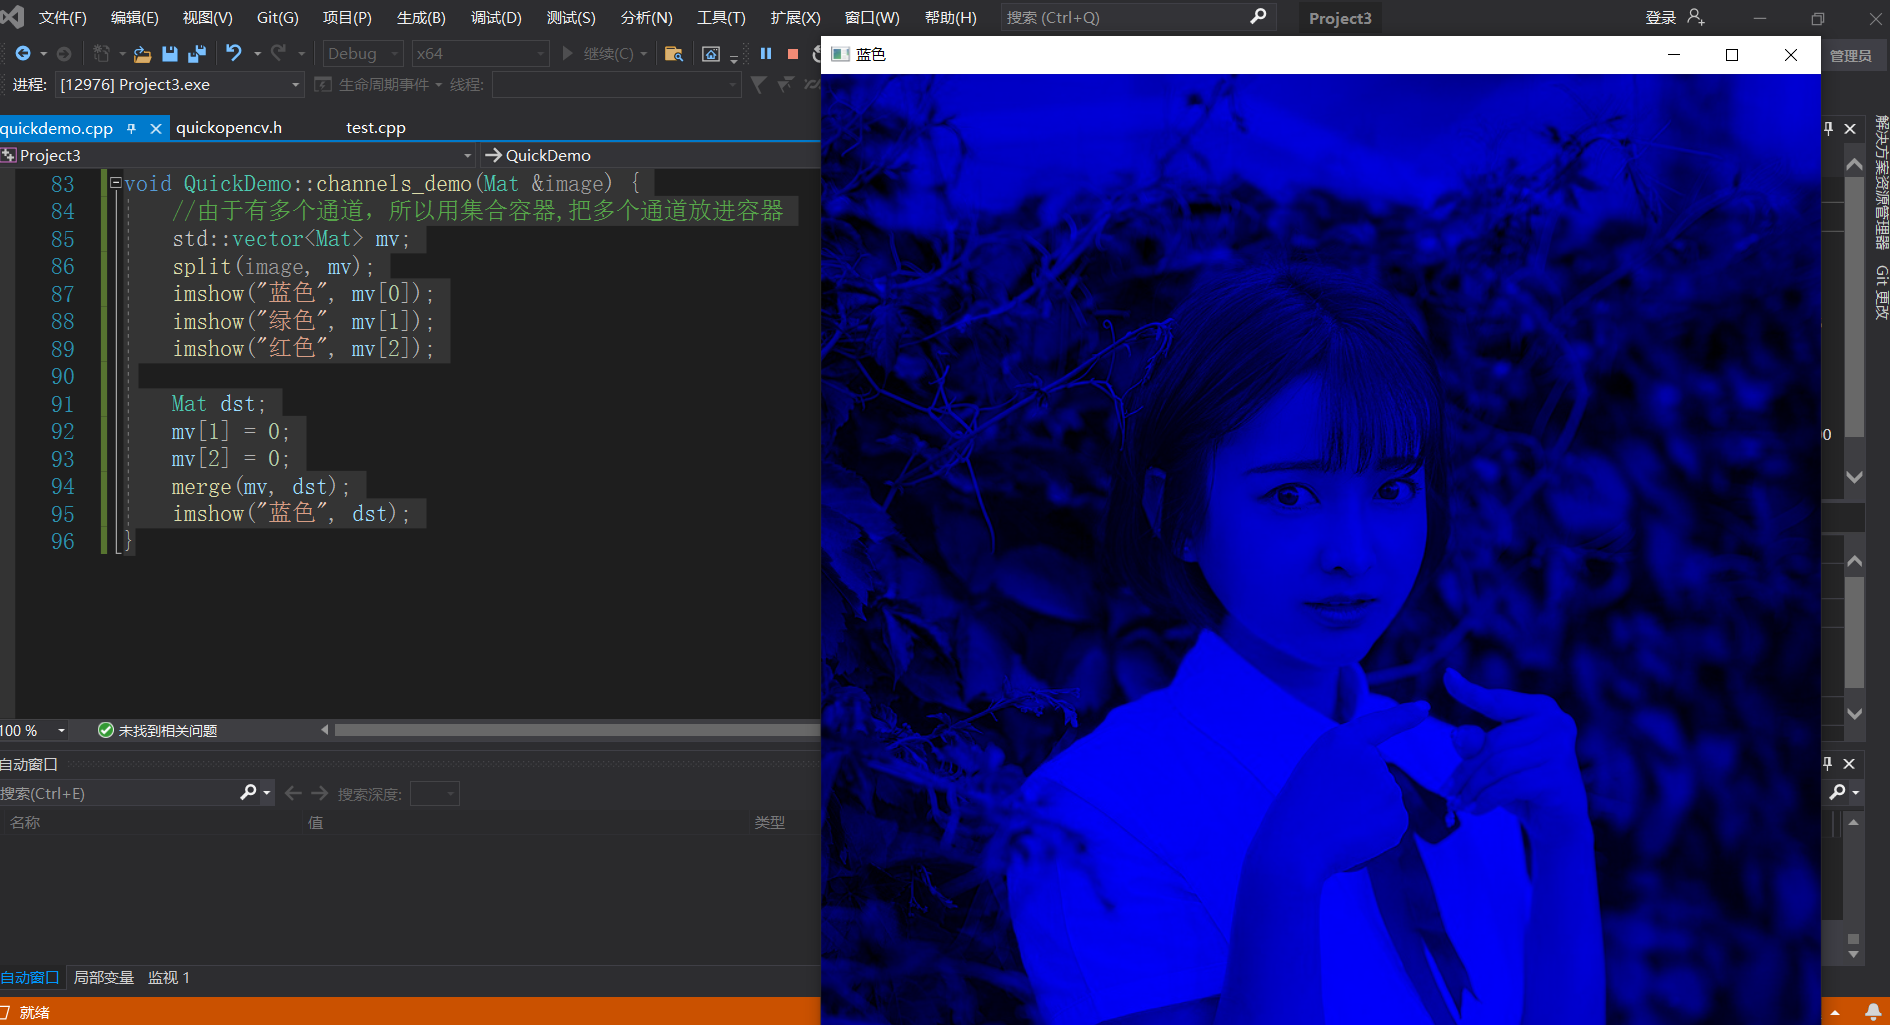Click the green check 未找到相关问题 status icon
Screen dimensions: 1890x1025
point(106,730)
